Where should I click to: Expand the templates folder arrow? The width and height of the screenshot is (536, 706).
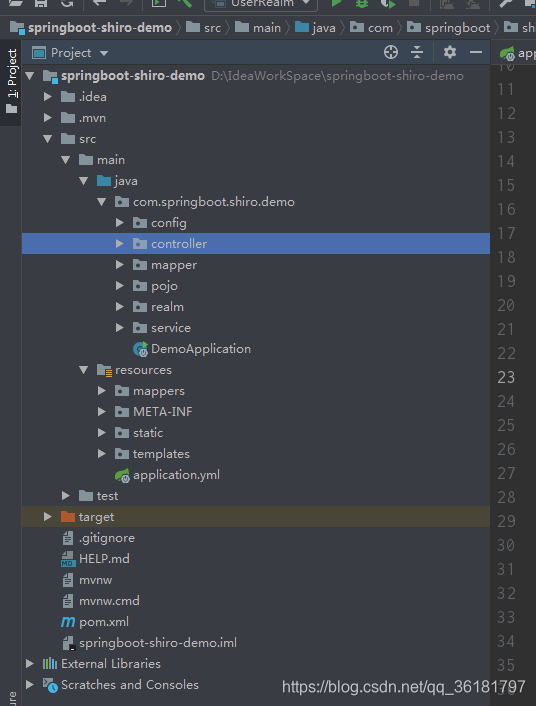click(102, 454)
